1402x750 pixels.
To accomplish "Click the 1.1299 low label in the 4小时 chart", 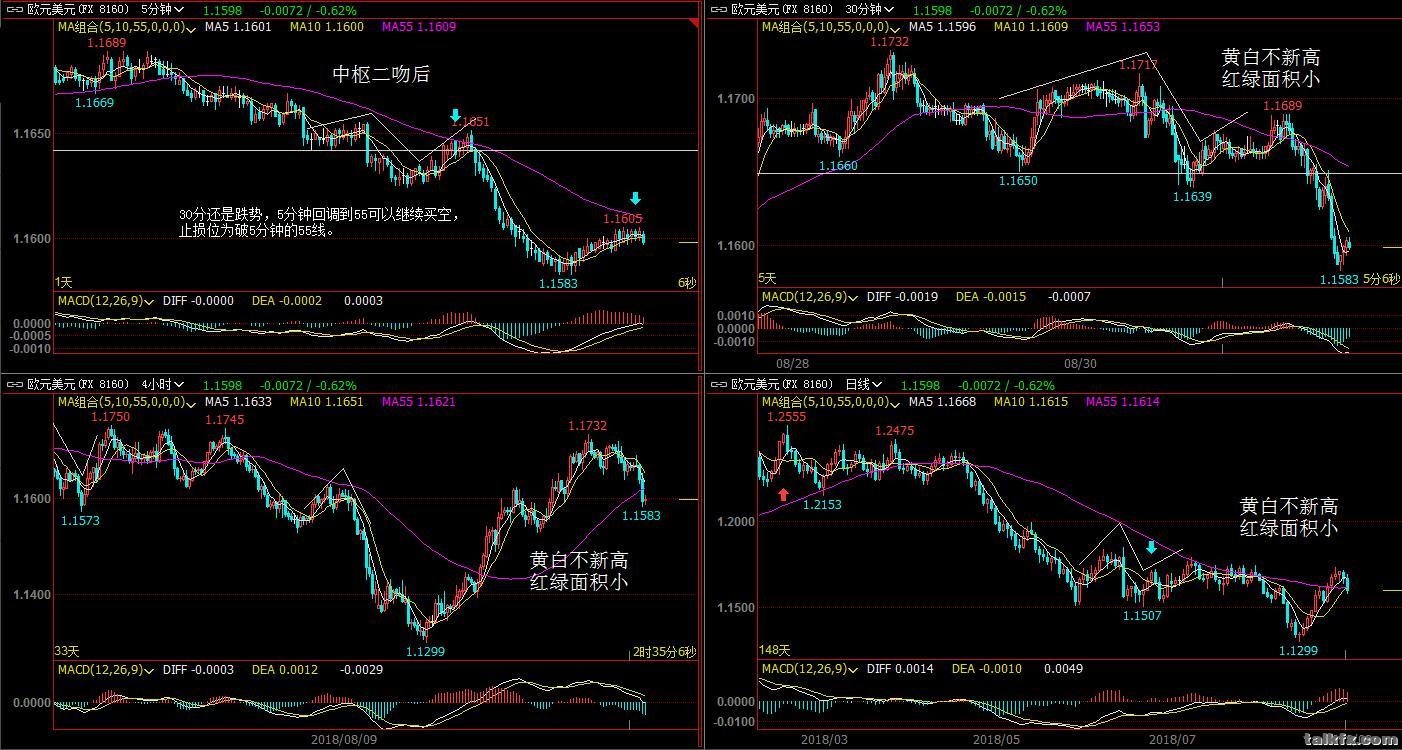I will pyautogui.click(x=425, y=652).
